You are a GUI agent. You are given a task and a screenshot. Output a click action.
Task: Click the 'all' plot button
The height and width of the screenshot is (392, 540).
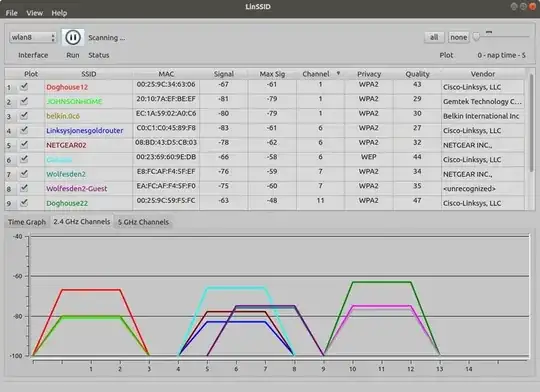coord(434,37)
